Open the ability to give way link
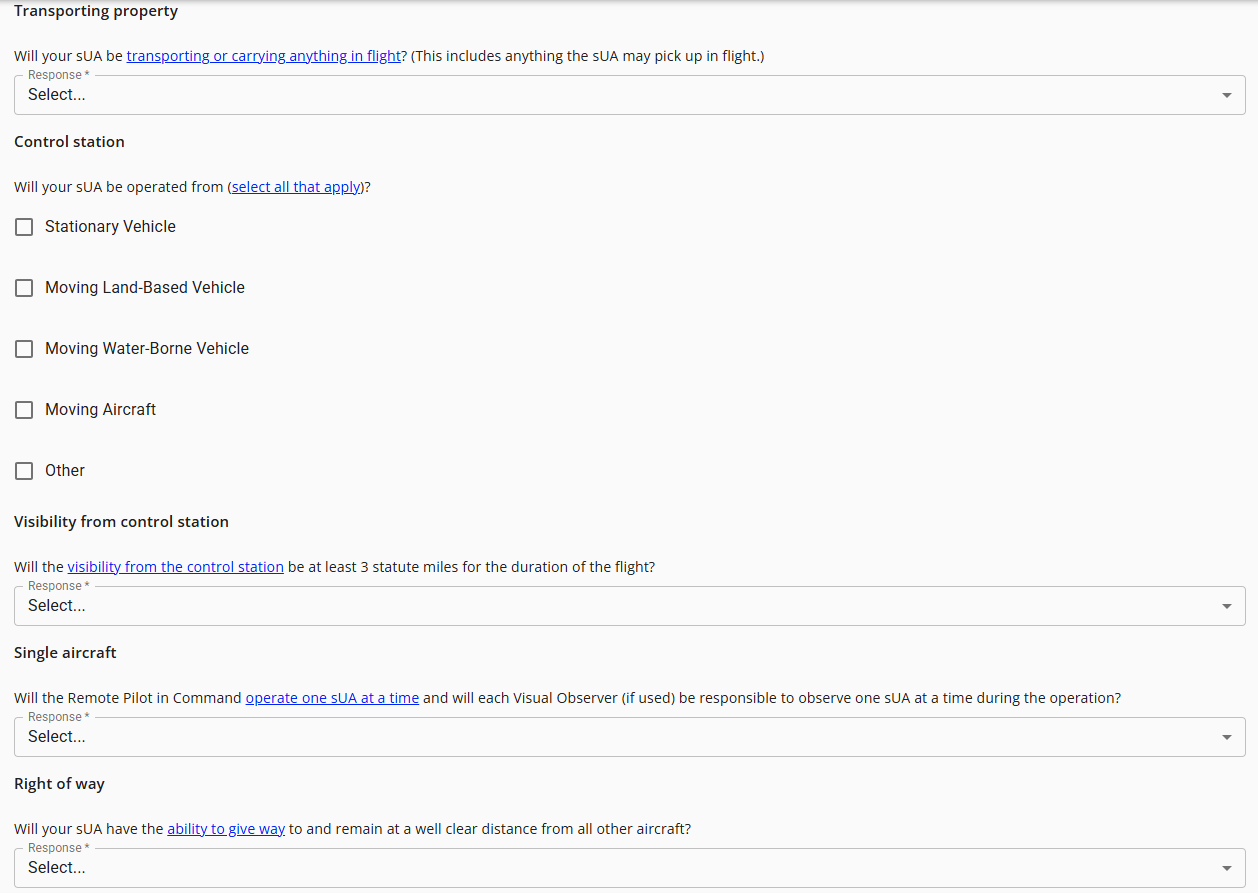1258x893 pixels. [226, 828]
